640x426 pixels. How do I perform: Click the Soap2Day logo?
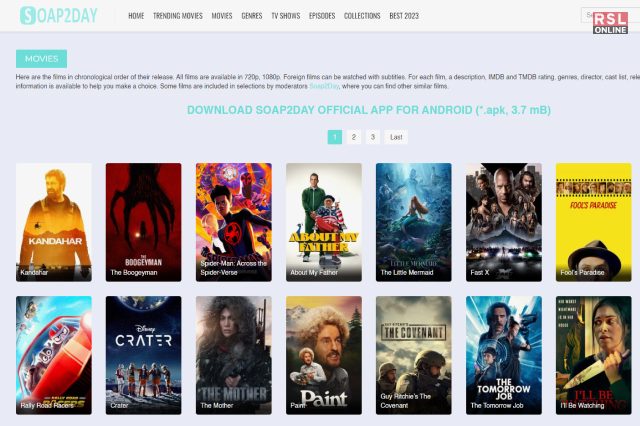58,16
